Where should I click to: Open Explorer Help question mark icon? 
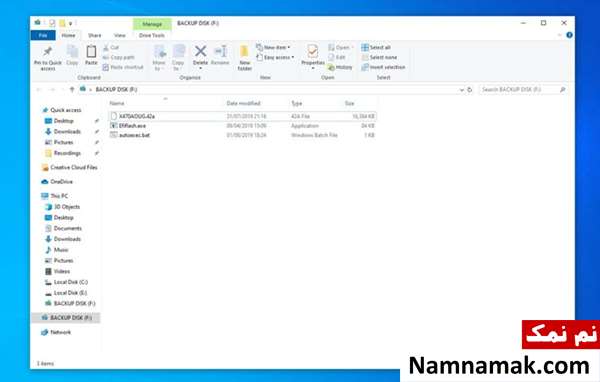click(569, 35)
